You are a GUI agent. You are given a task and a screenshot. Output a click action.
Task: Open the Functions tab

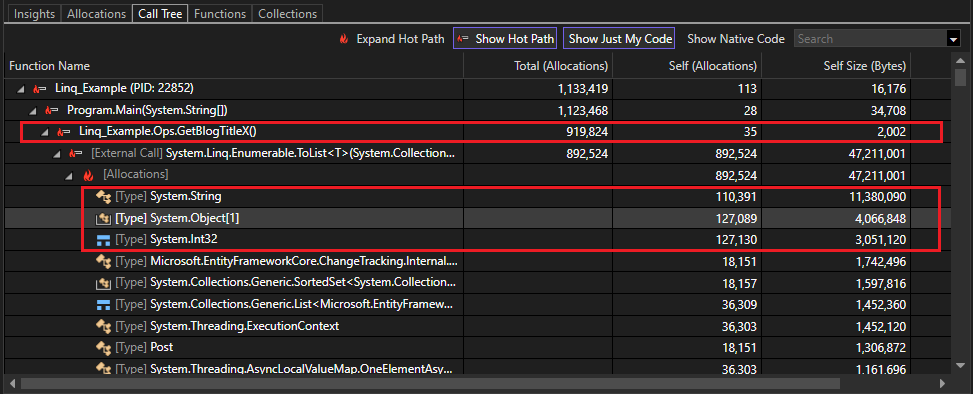click(220, 13)
